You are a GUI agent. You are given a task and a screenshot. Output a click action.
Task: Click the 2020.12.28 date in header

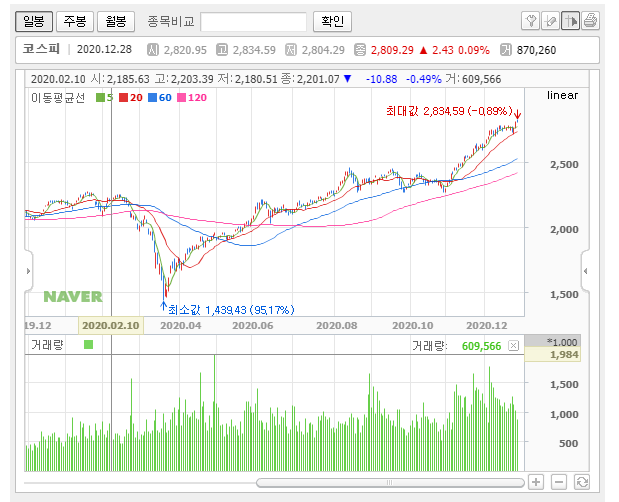pyautogui.click(x=104, y=49)
